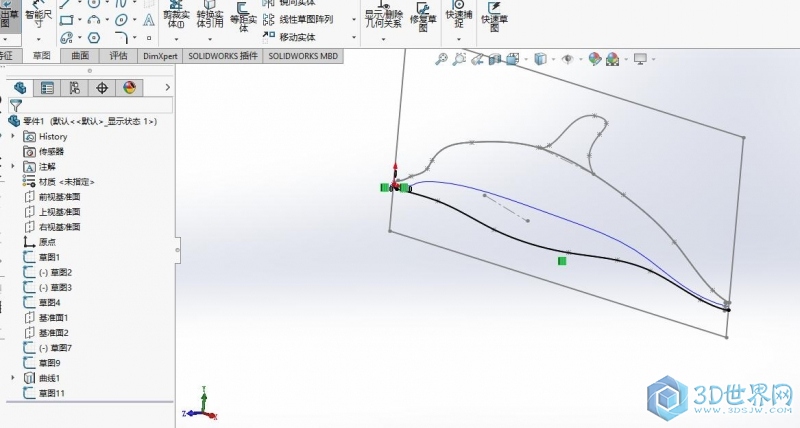Open View Settings dropdown arrow
Viewport: 800px width, 428px height.
(653, 60)
